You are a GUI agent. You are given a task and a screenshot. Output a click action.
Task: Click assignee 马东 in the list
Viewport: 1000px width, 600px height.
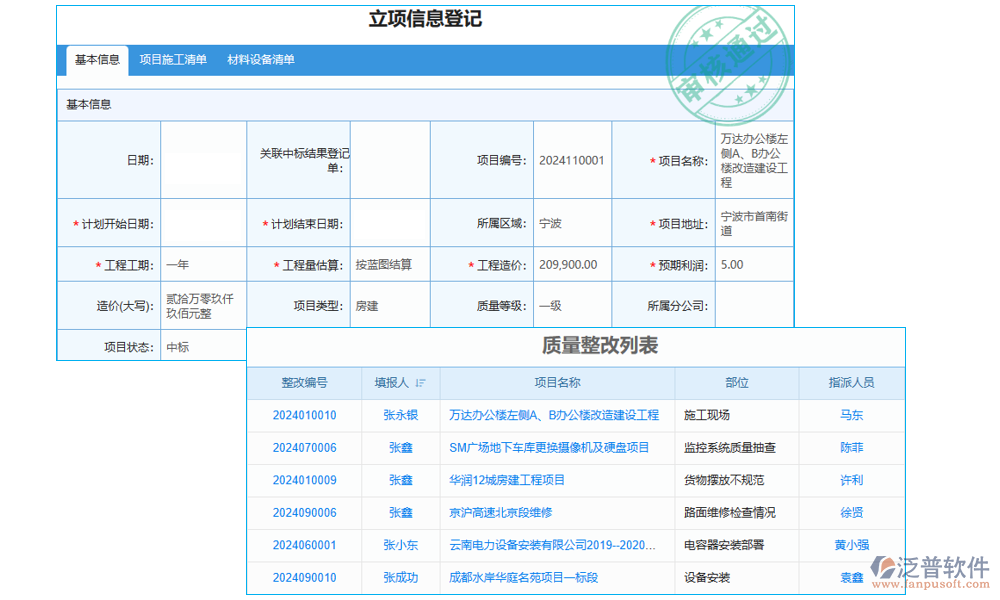851,415
